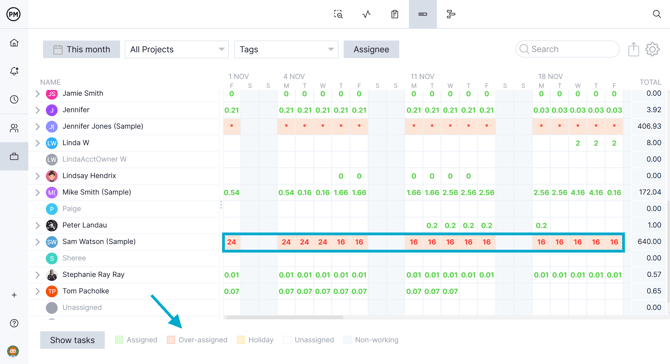Open the Tags dropdown
The width and height of the screenshot is (670, 364).
[x=286, y=50]
